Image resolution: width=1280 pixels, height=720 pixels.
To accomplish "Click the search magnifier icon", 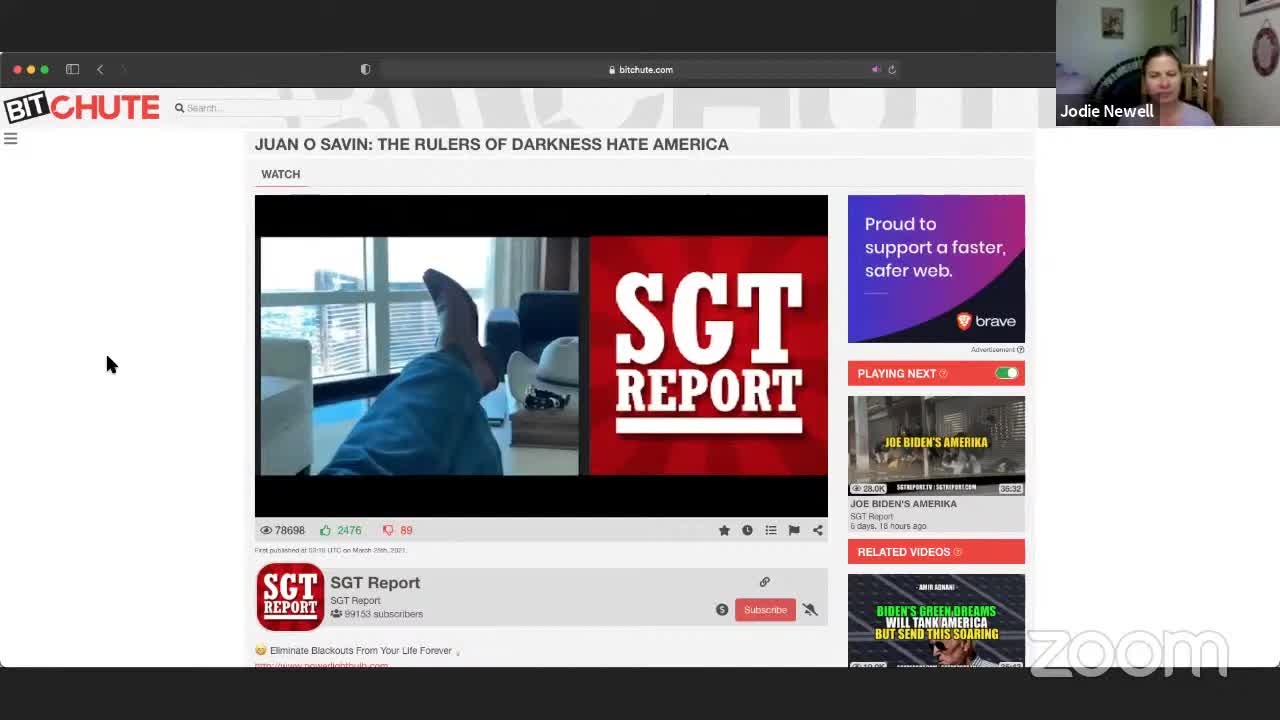I will point(179,108).
